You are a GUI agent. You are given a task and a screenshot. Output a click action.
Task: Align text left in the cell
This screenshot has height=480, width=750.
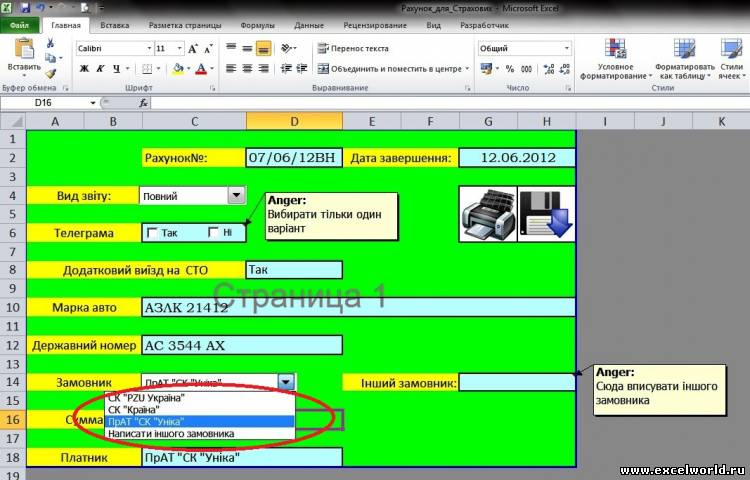tap(231, 69)
